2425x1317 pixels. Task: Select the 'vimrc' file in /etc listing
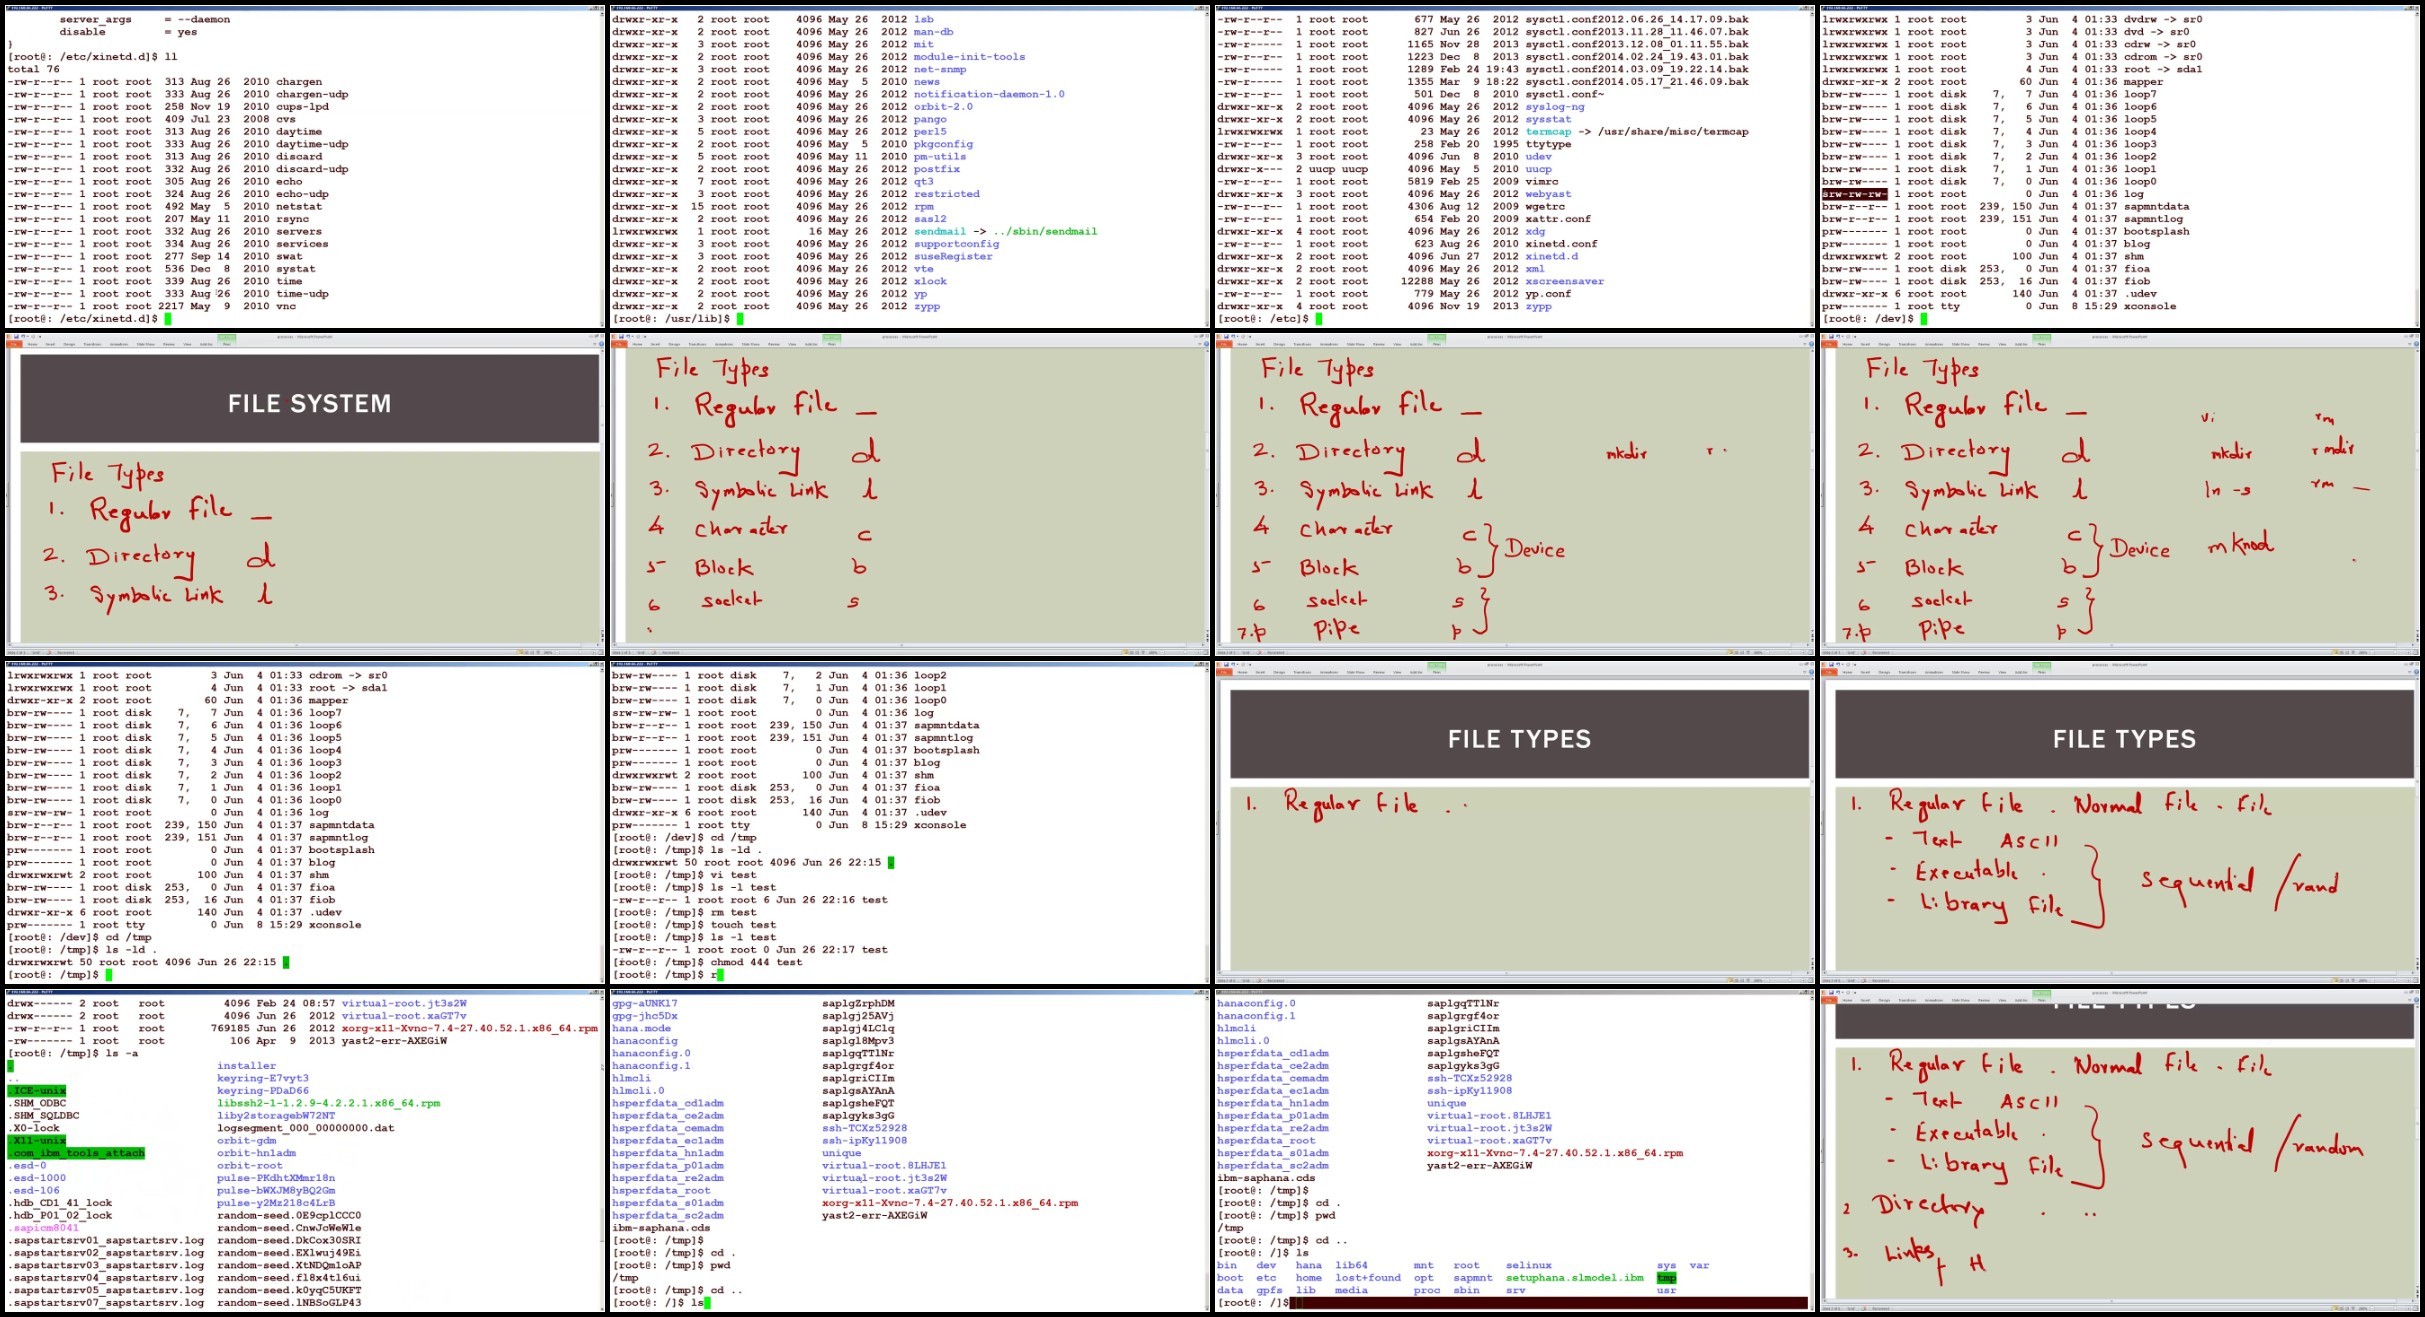(1542, 182)
